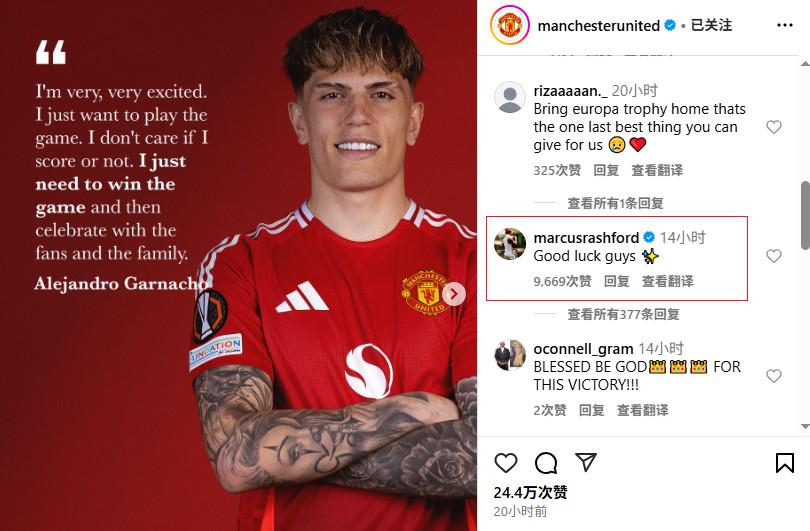This screenshot has height=531, width=810.
Task: Open oconnell_gram's profile avatar
Action: click(510, 355)
